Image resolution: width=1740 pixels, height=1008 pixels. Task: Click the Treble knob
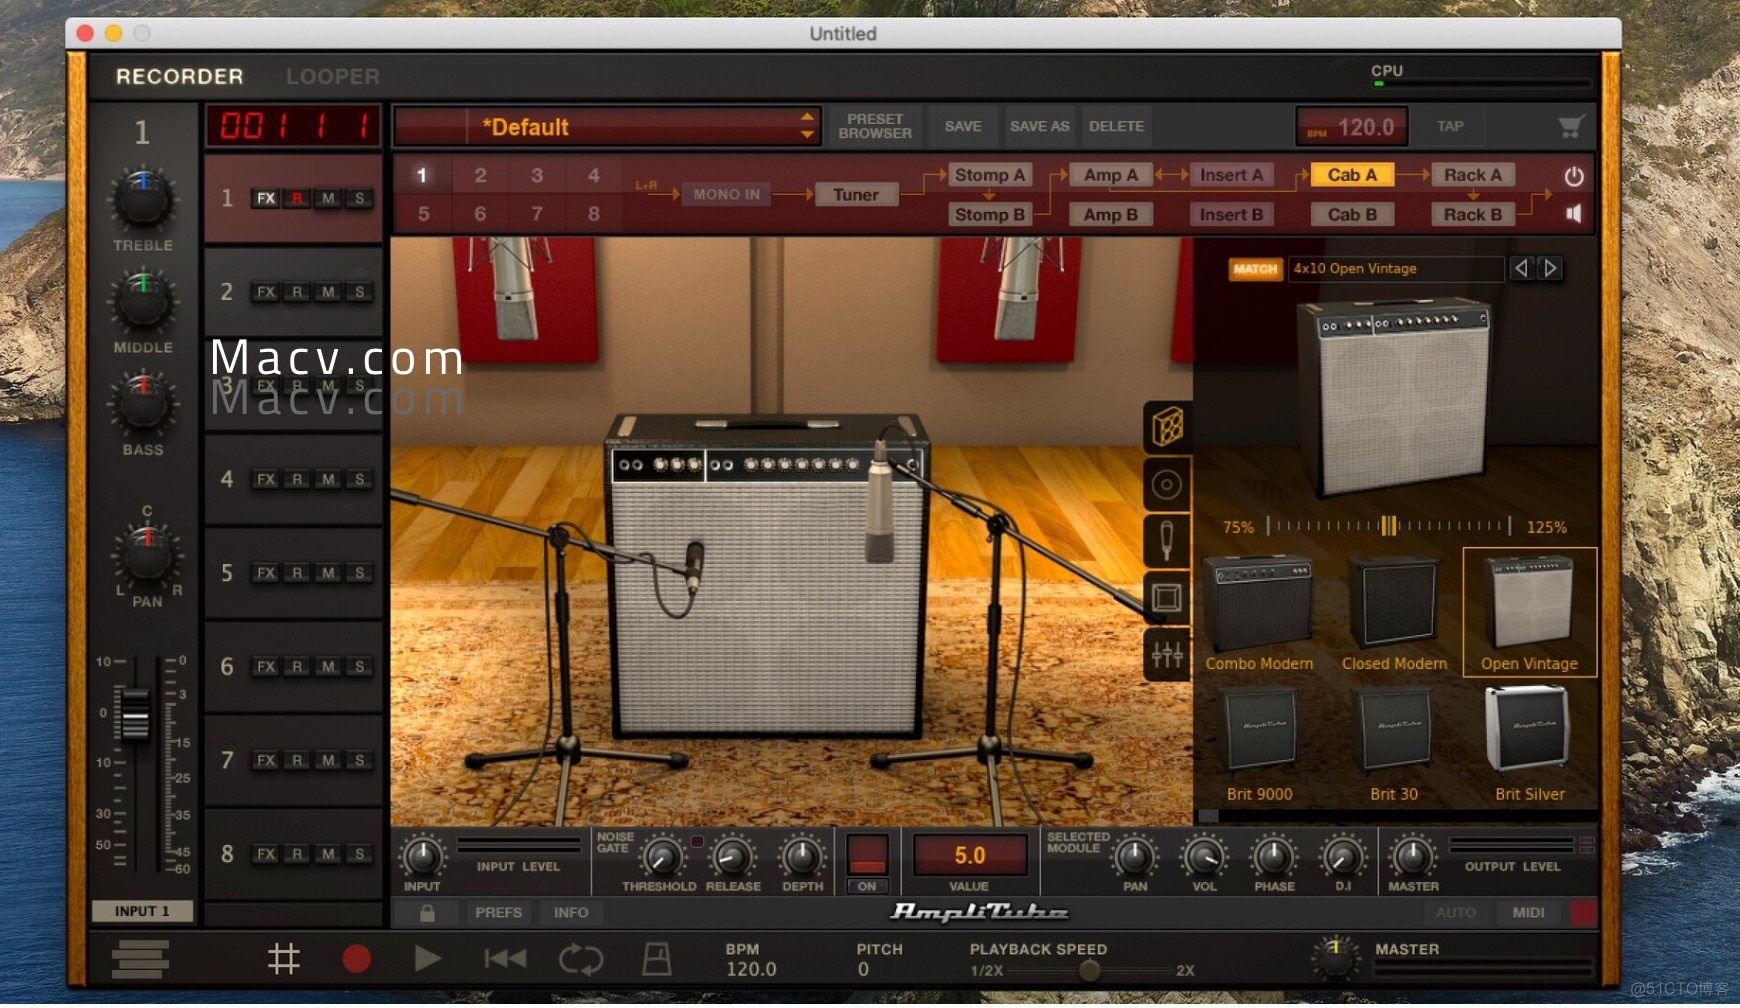click(143, 198)
